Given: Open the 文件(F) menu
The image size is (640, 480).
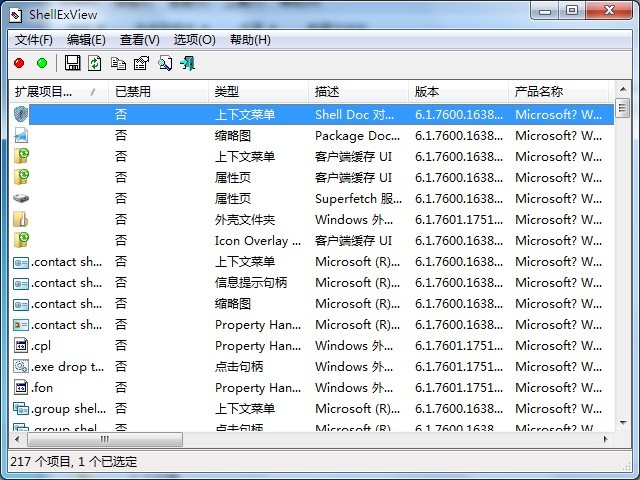Looking at the screenshot, I should 34,40.
